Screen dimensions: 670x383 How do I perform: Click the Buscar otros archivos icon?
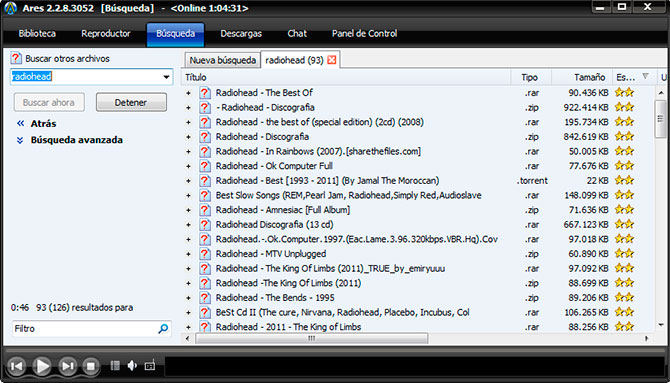(x=16, y=58)
